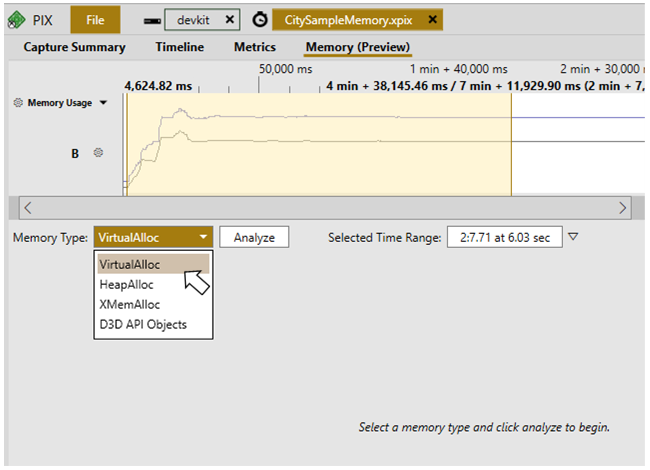Choose HeapAlloc from the dropdown list
650x470 pixels.
click(153, 285)
